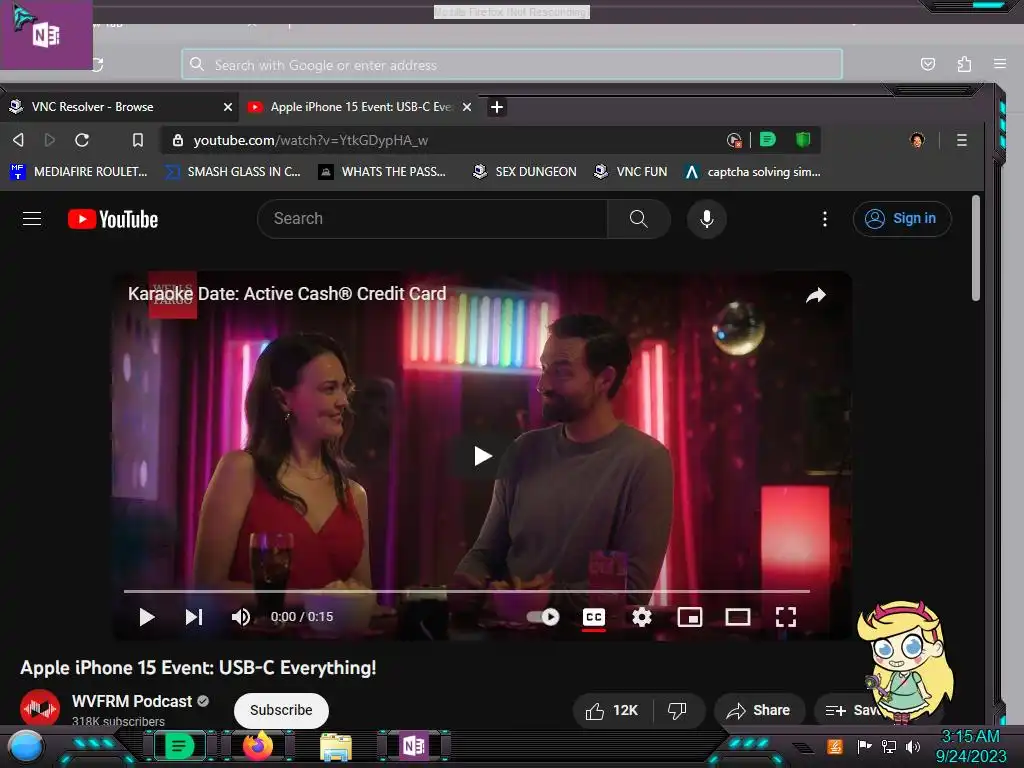Screen dimensions: 1024x768
Task: Like the video with 12K thumbs up
Action: (x=612, y=711)
